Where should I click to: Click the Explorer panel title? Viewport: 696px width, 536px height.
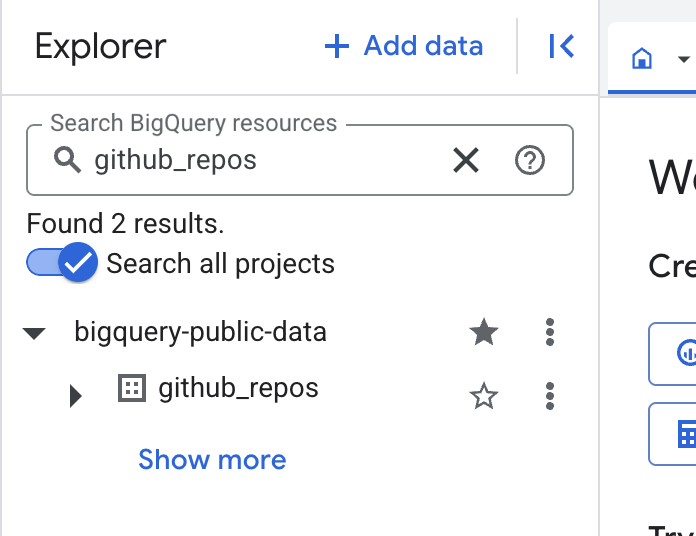point(100,46)
